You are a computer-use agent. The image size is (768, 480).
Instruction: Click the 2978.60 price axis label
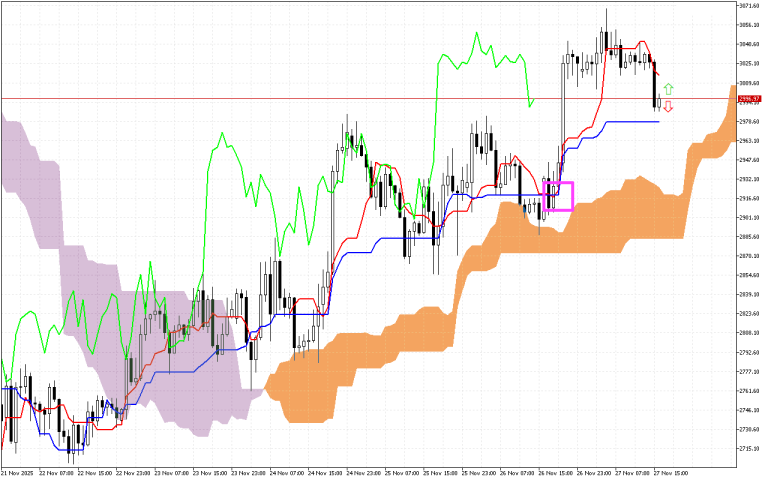click(x=749, y=121)
